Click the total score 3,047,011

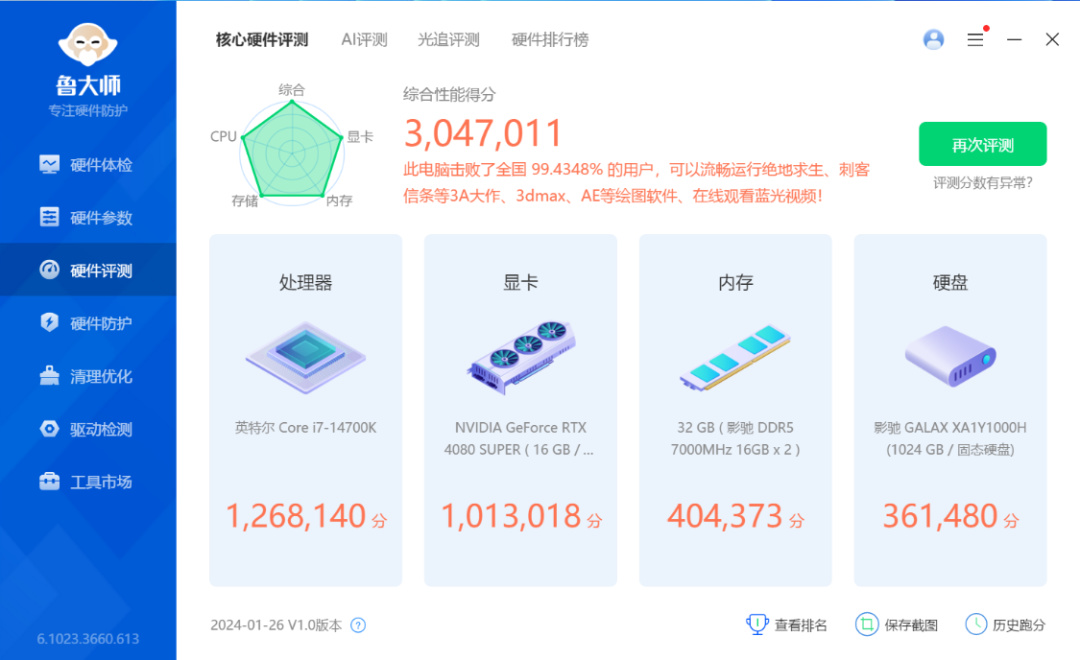tap(483, 134)
